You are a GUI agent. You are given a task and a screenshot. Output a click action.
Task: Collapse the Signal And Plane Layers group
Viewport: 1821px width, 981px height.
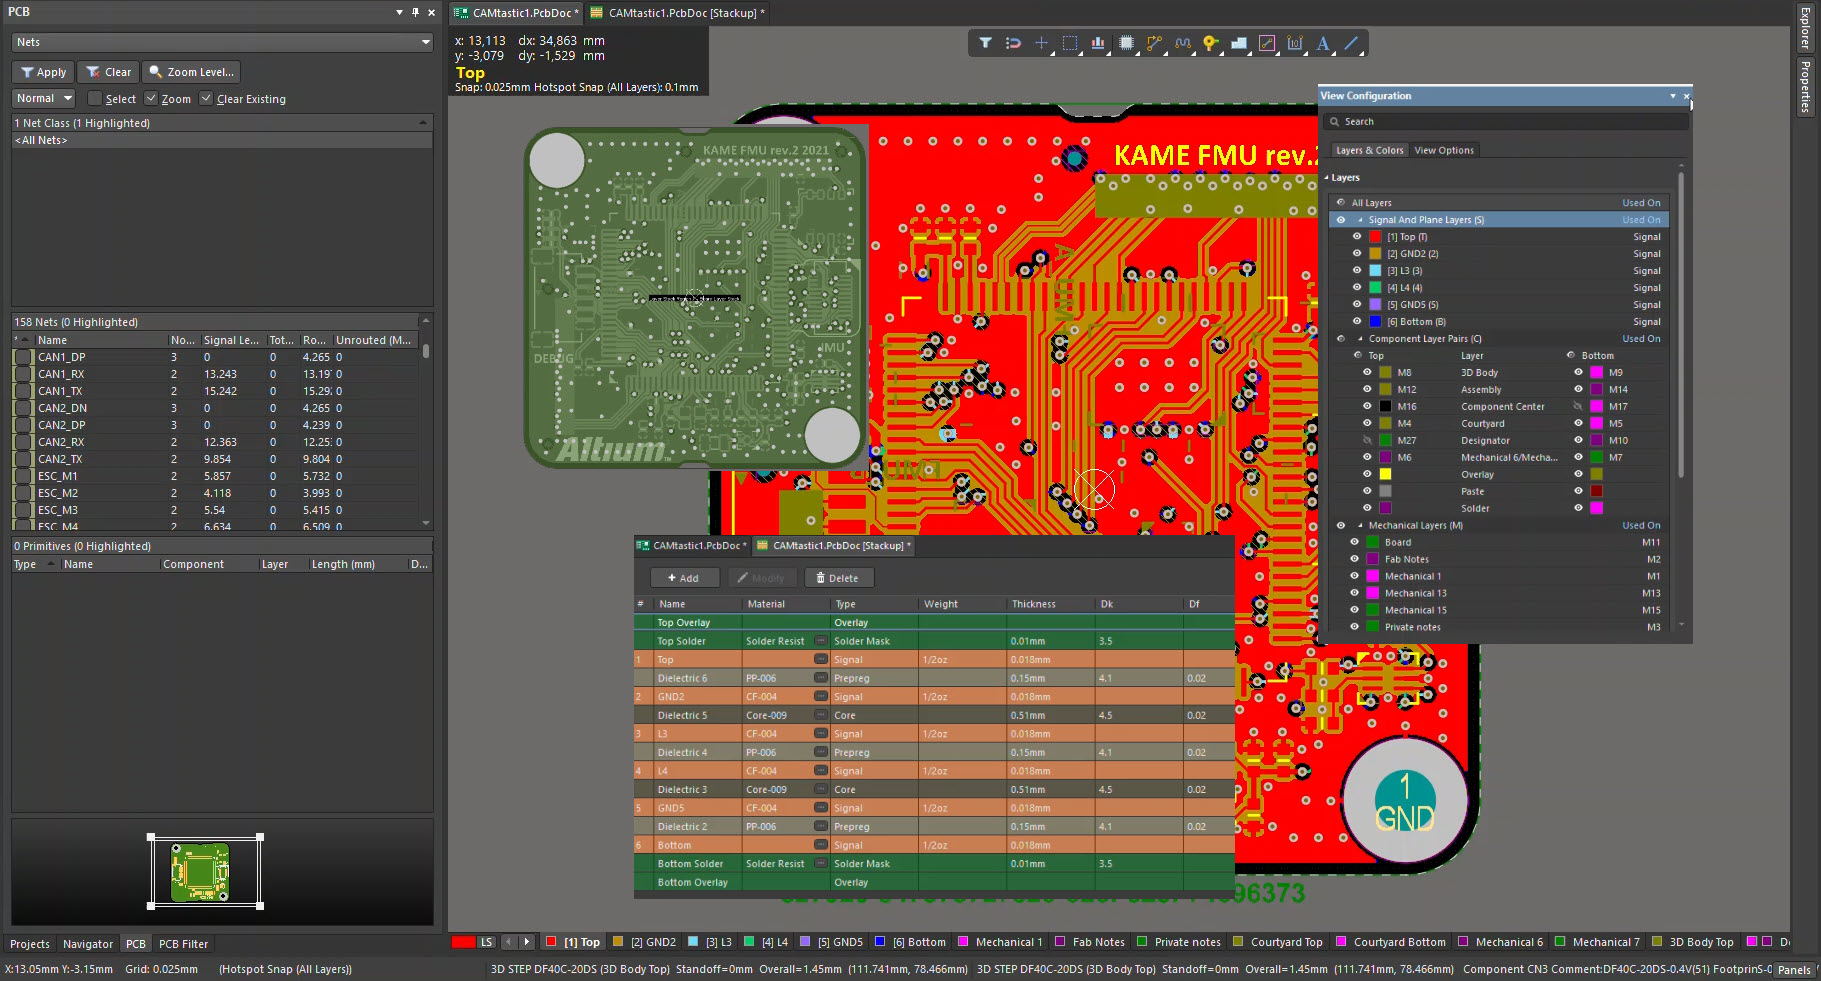coord(1360,220)
